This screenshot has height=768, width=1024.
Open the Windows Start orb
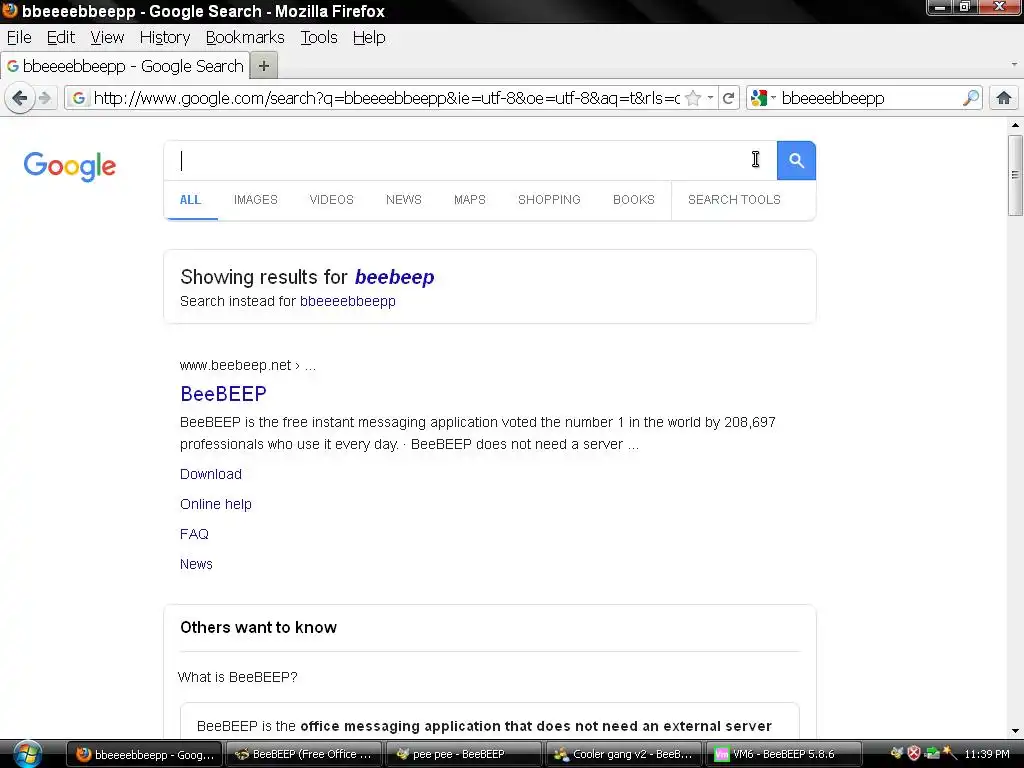coord(27,754)
